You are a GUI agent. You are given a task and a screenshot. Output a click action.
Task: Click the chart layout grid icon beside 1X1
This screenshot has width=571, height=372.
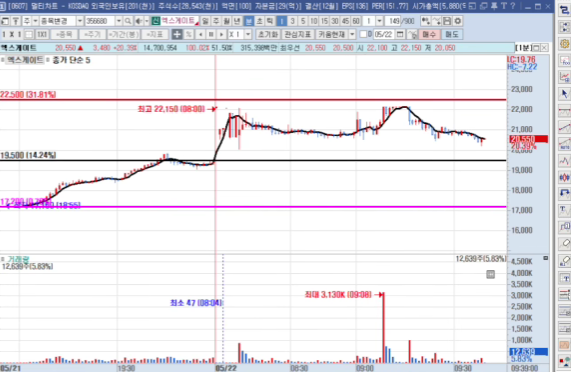29,35
